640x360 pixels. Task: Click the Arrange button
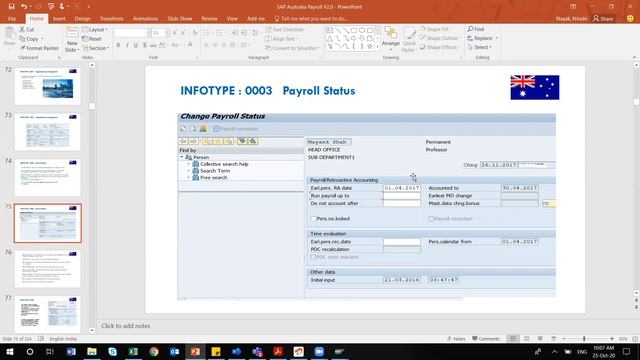pyautogui.click(x=391, y=38)
